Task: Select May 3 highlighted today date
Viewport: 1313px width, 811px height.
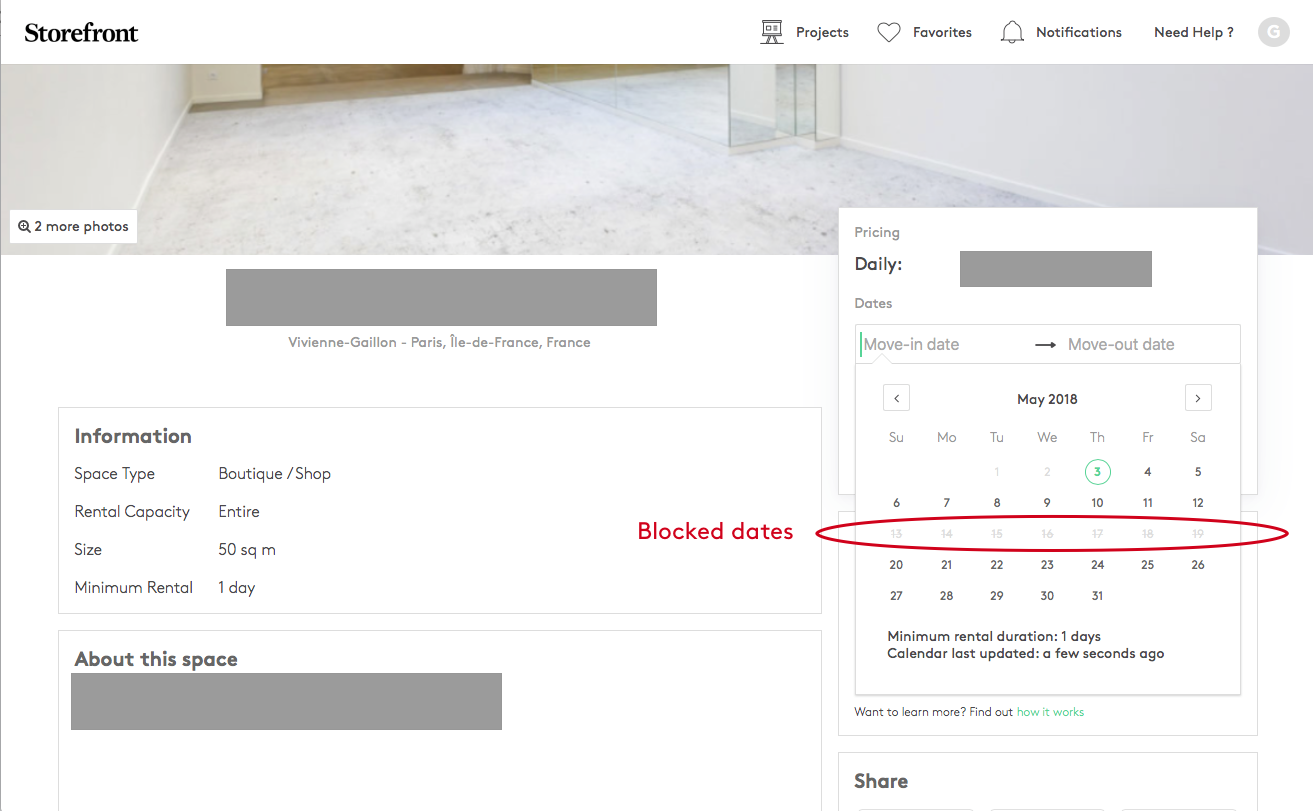Action: coord(1097,472)
